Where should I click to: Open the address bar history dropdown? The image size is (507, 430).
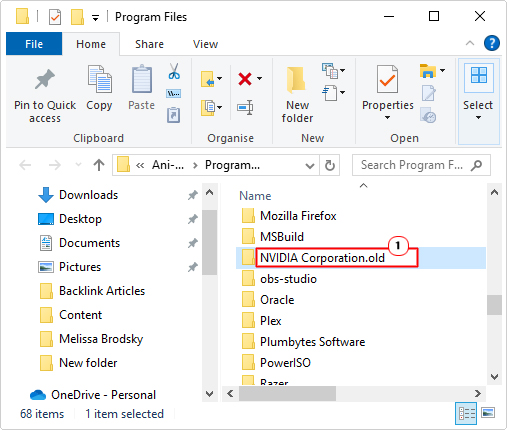(310, 165)
